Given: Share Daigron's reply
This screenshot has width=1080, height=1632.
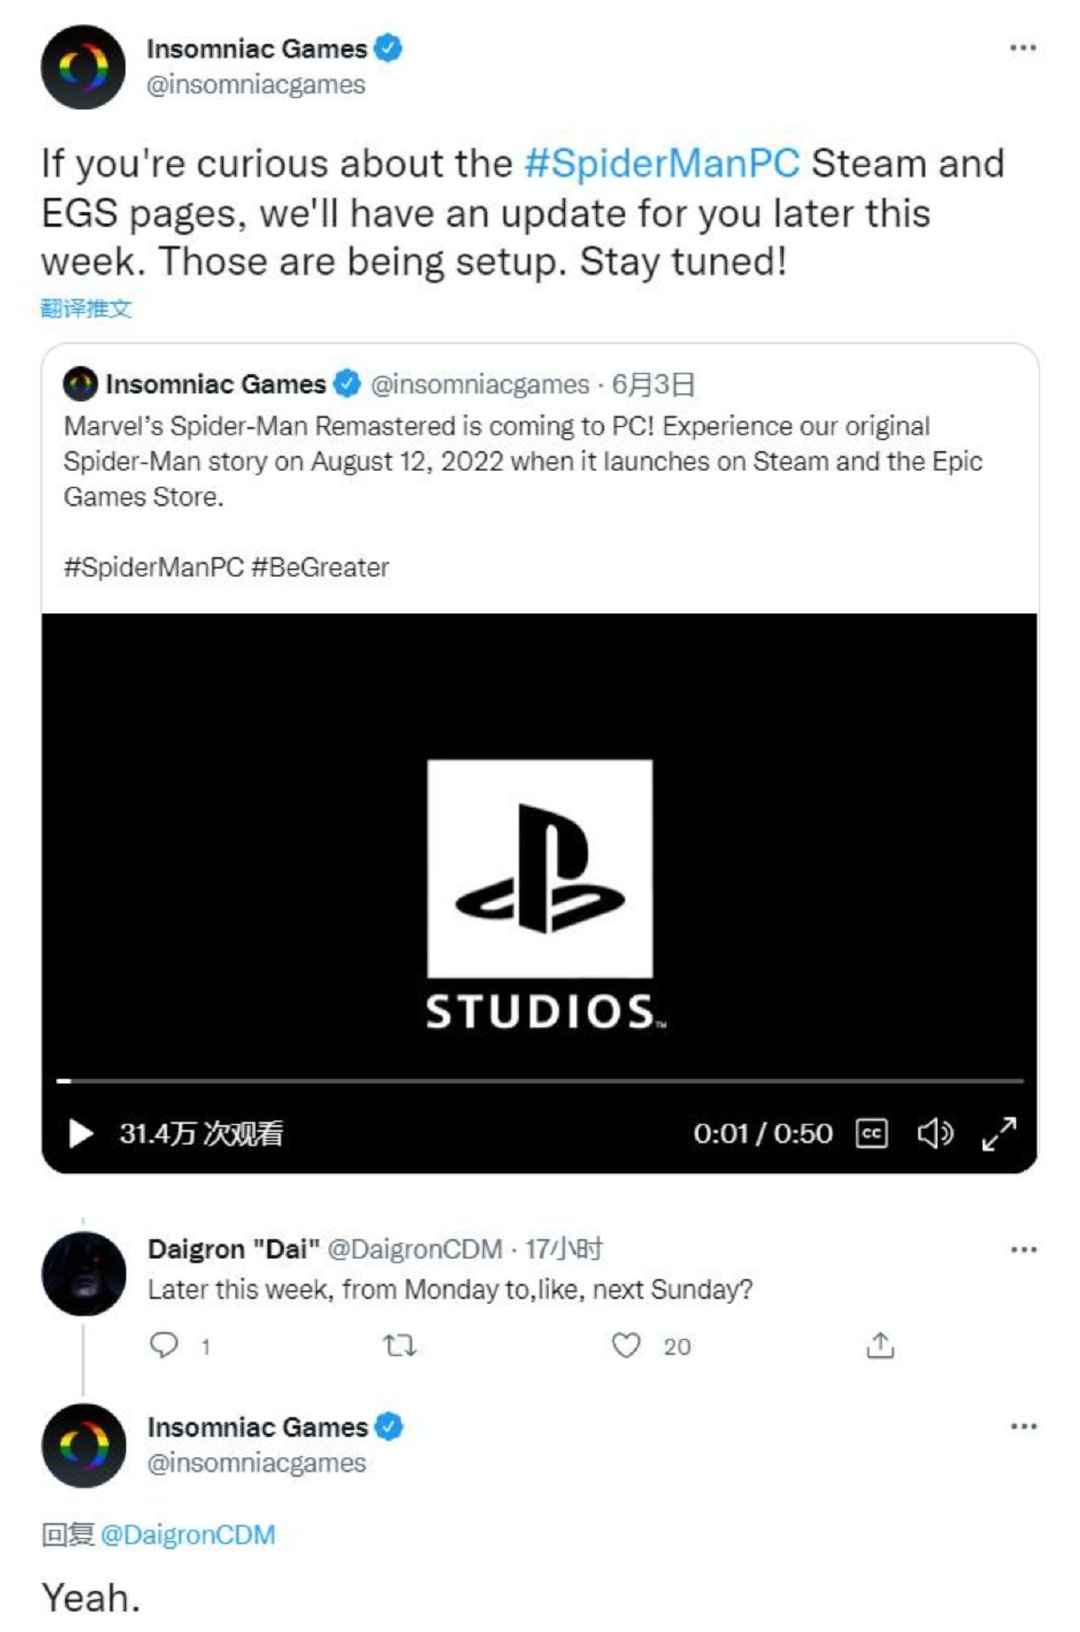Looking at the screenshot, I should [880, 1346].
